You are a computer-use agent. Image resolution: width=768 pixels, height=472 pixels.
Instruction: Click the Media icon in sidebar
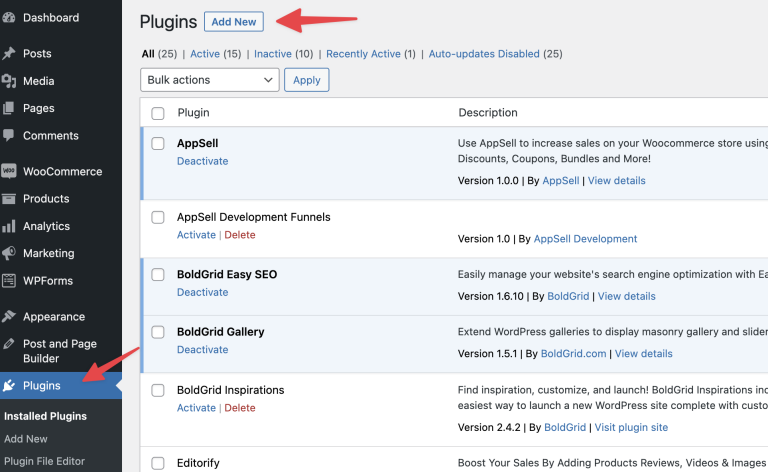[x=8, y=81]
